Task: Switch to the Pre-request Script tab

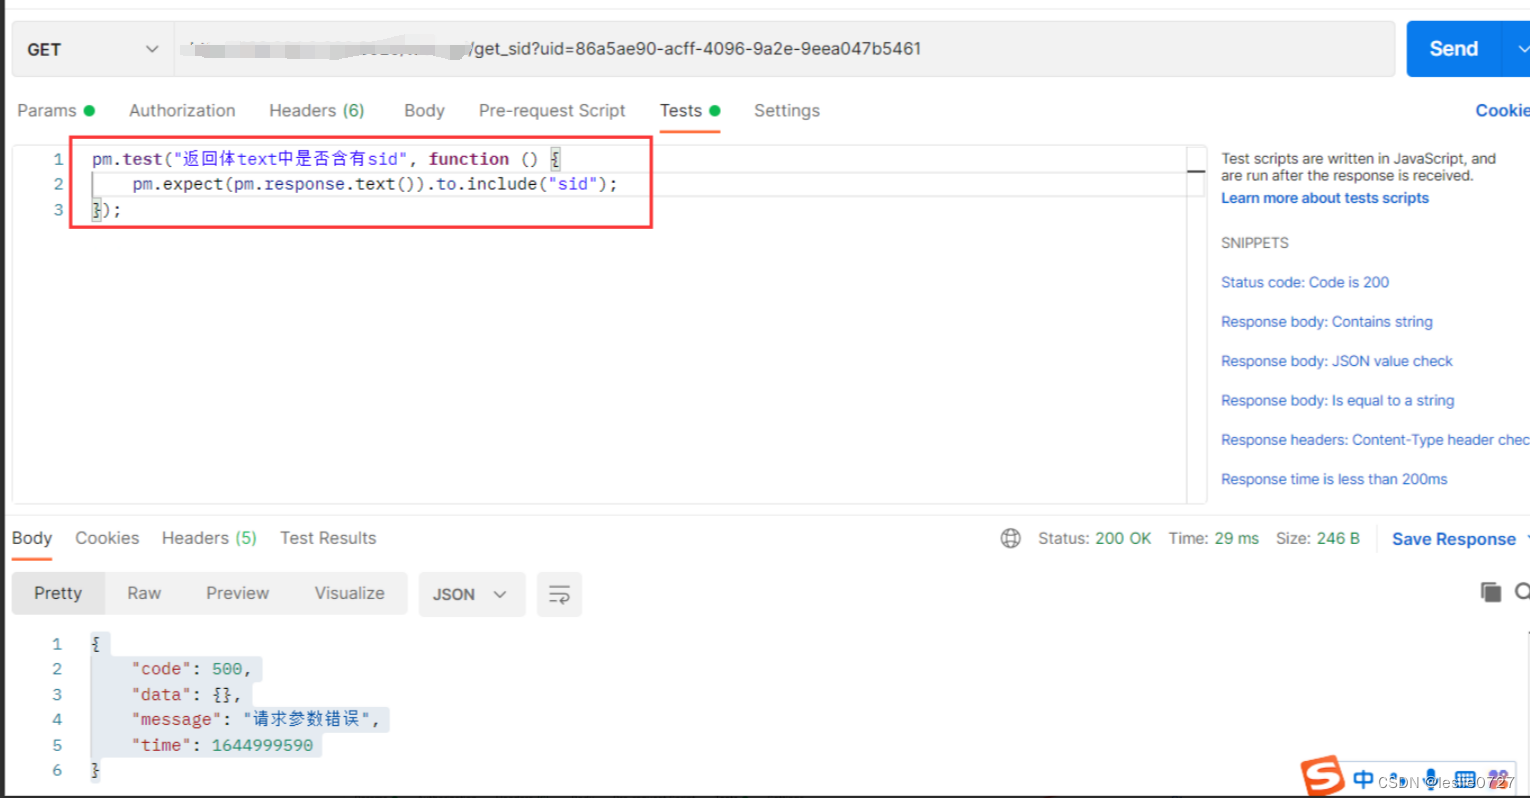Action: [552, 110]
